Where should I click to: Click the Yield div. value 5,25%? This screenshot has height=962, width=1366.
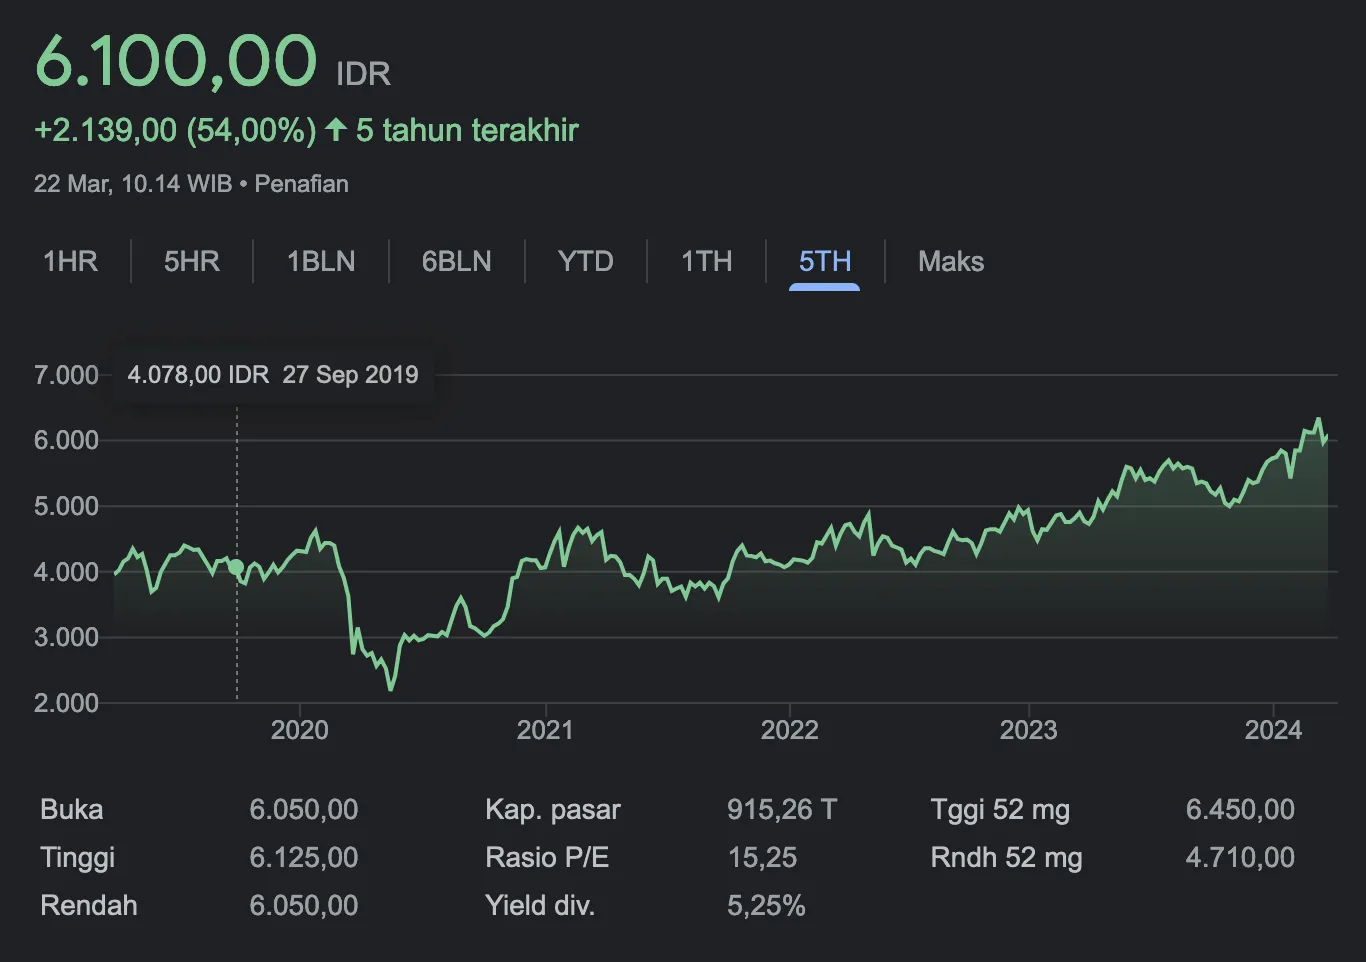(x=765, y=905)
